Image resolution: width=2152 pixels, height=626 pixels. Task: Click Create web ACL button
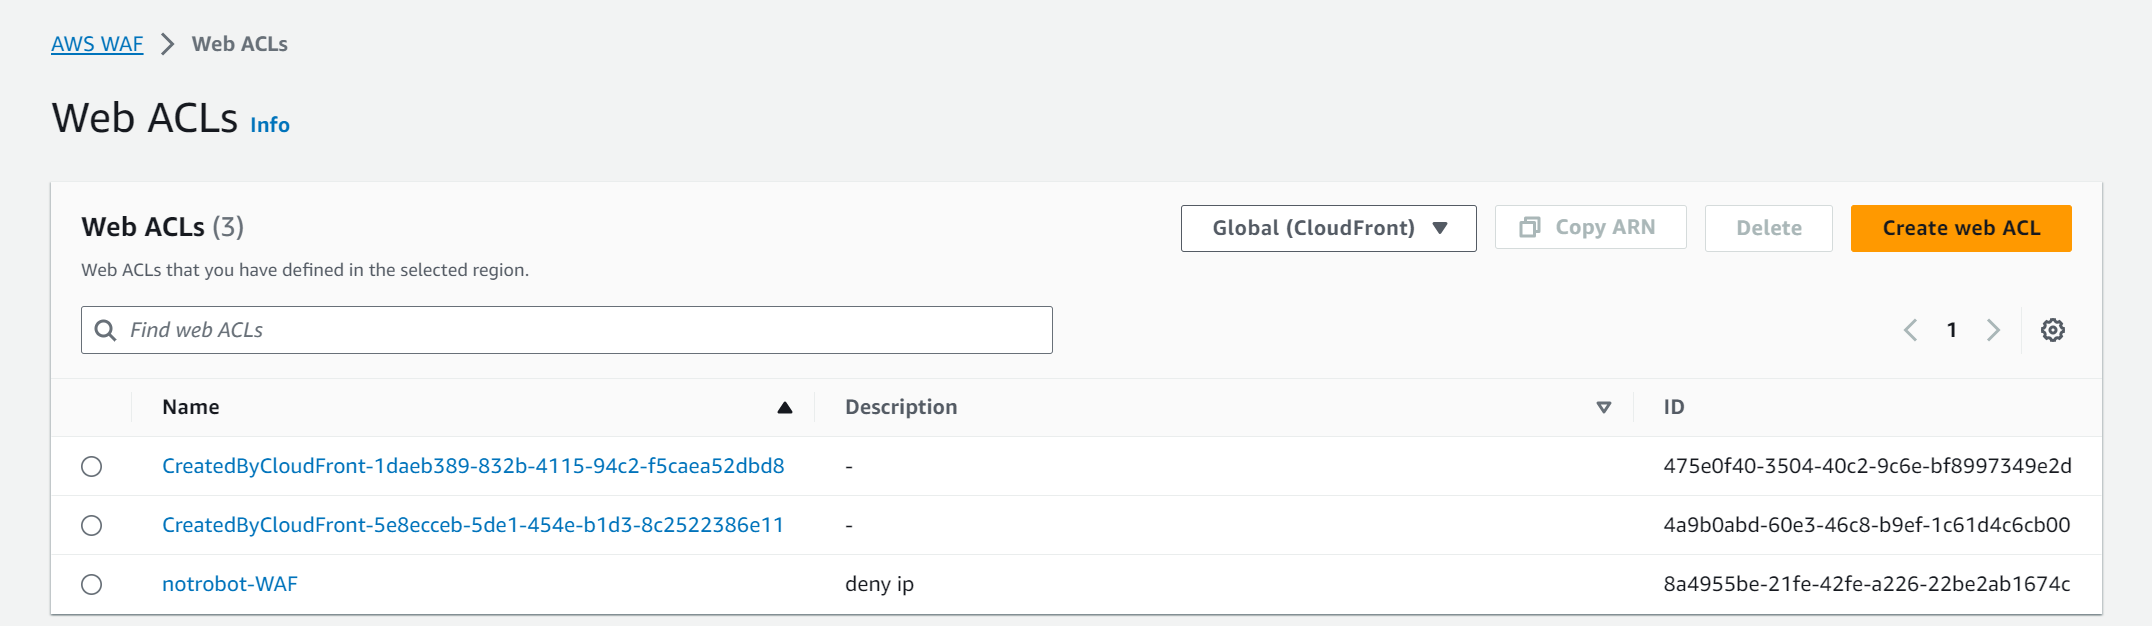click(x=1961, y=228)
